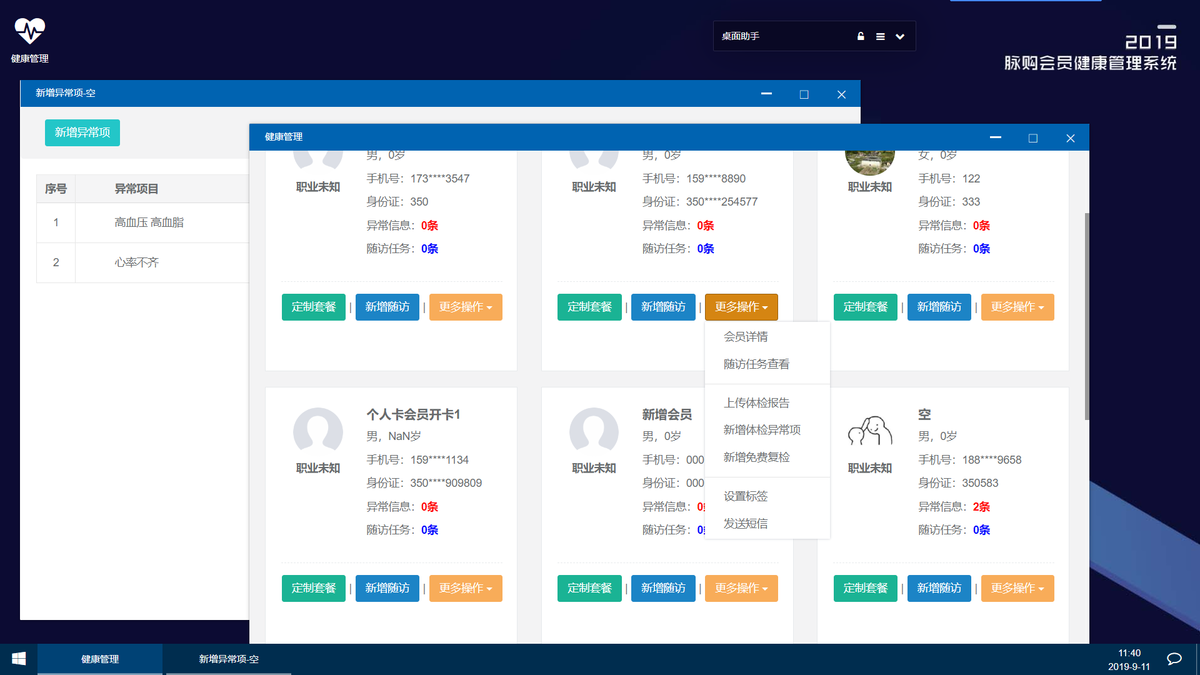Viewport: 1200px width, 675px height.
Task: Click 异常信息 2条 count for member 空
Action: coord(981,507)
